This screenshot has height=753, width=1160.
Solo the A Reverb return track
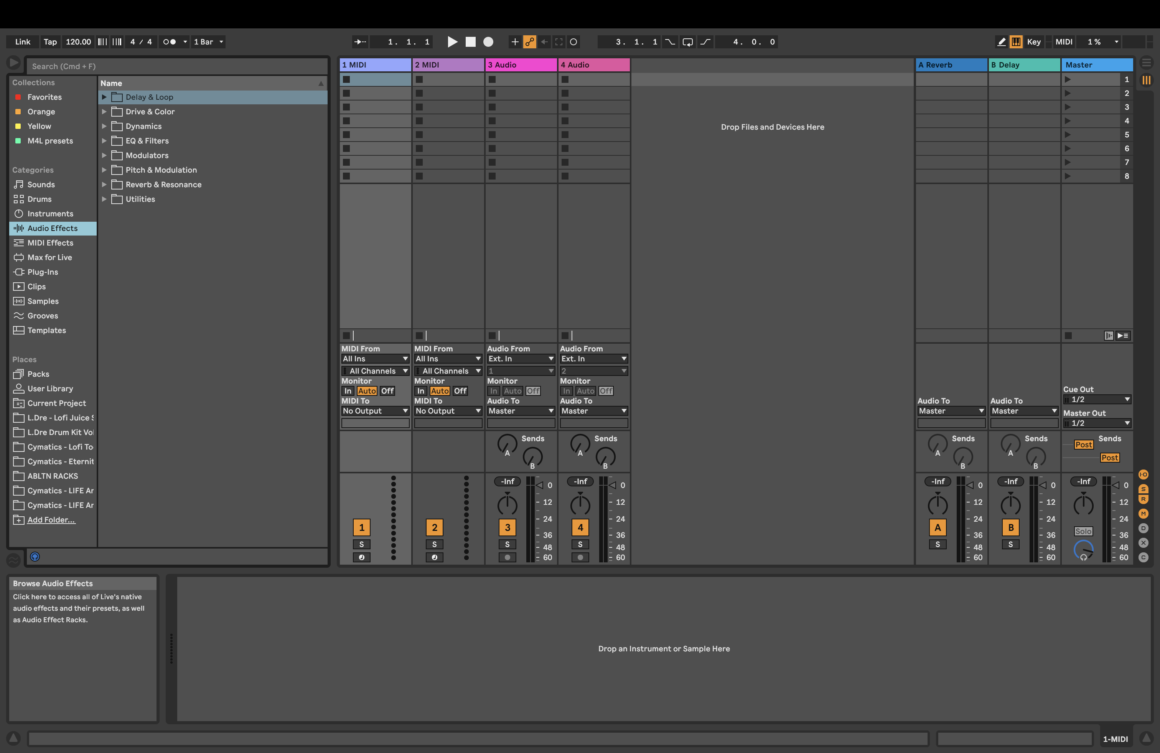click(x=937, y=544)
